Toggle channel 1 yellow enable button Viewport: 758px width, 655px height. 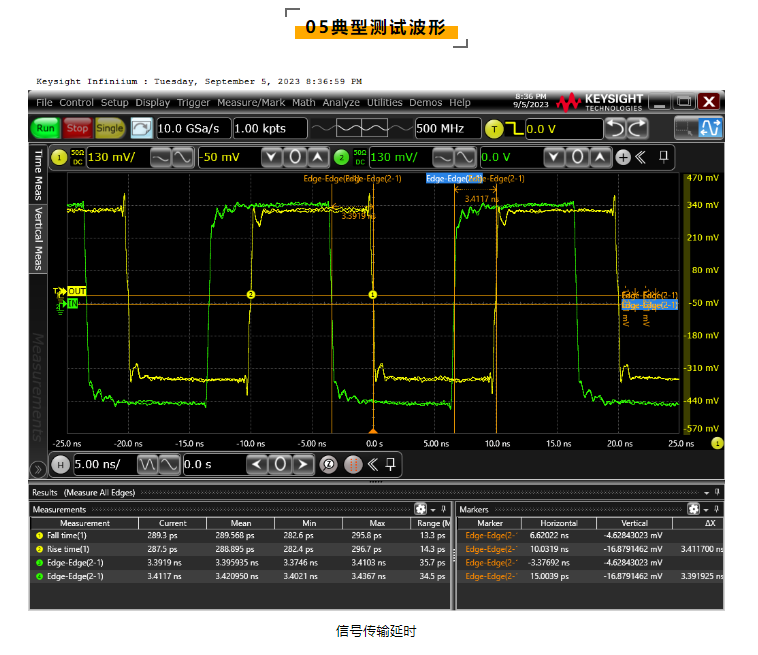pos(58,157)
